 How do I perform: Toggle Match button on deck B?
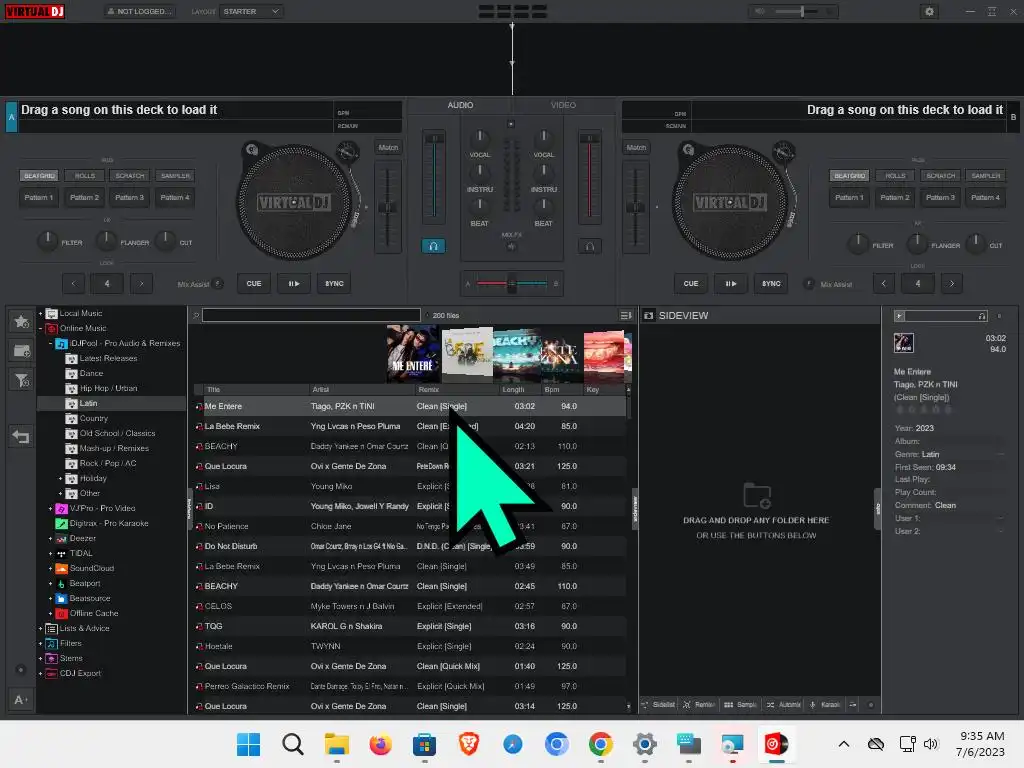click(636, 148)
